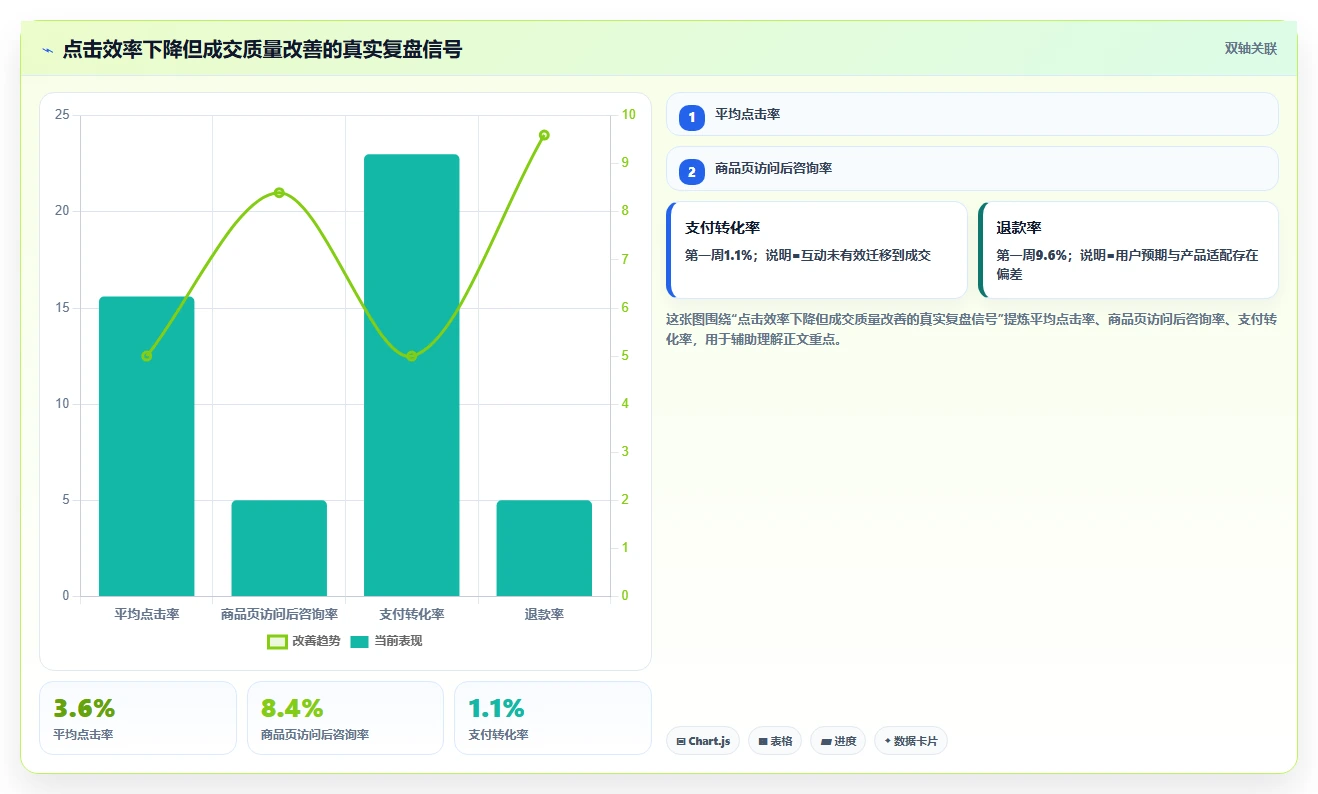This screenshot has width=1318, height=794.
Task: Toggle the 改善趋势 legend swatch
Action: (277, 641)
